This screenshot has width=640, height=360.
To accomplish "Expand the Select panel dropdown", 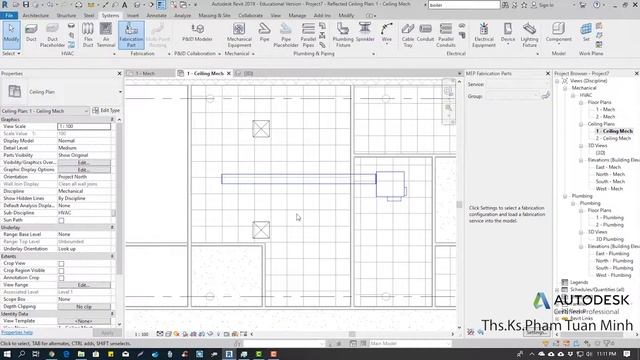I will [x=11, y=53].
